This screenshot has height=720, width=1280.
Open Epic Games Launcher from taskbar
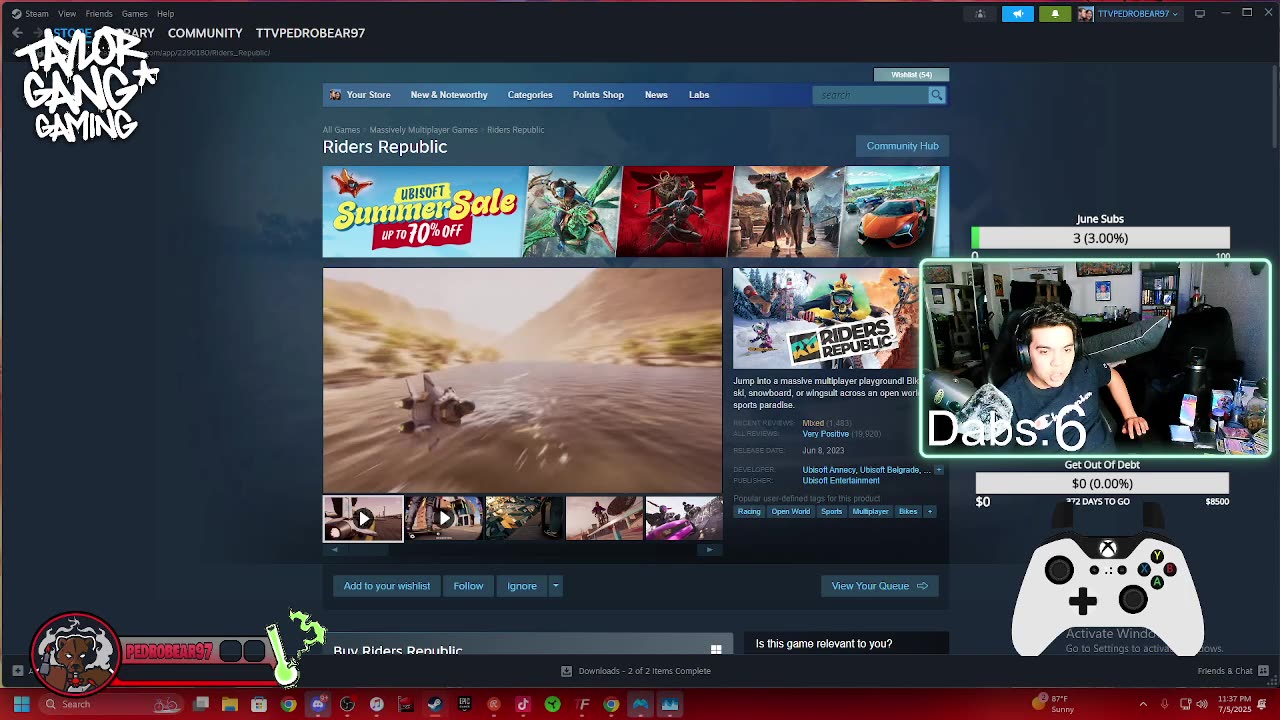tap(464, 704)
